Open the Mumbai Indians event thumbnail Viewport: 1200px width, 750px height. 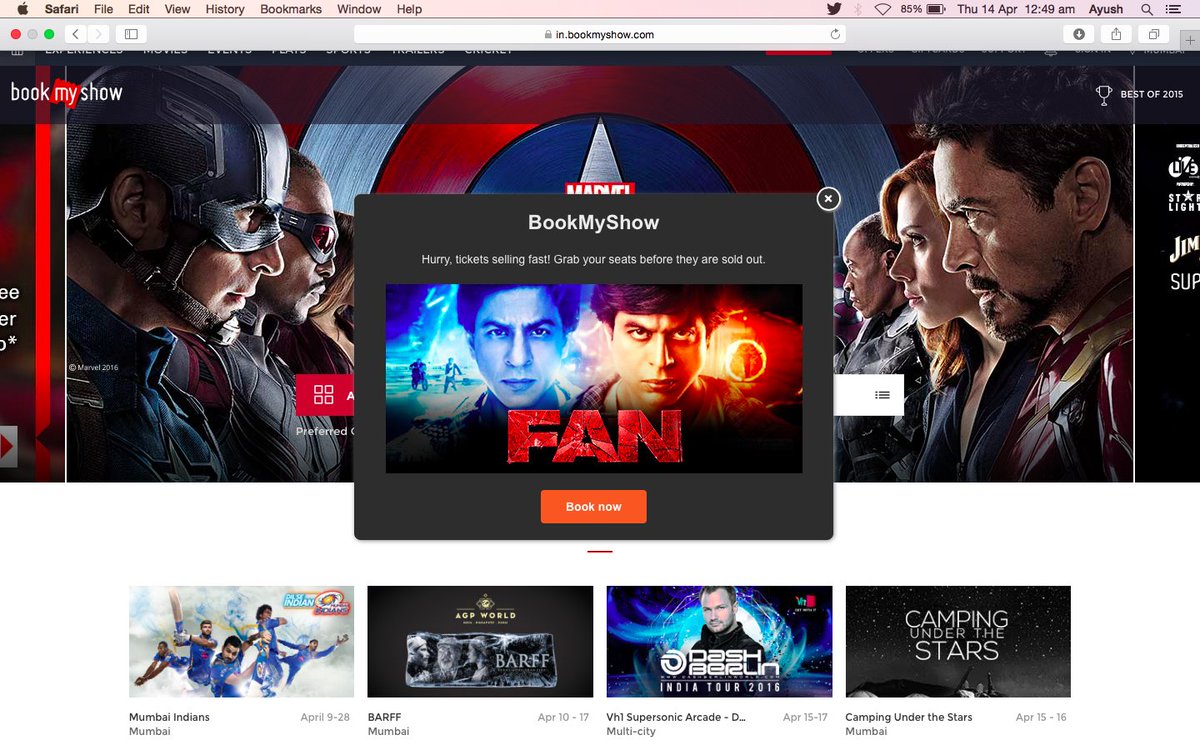[241, 642]
